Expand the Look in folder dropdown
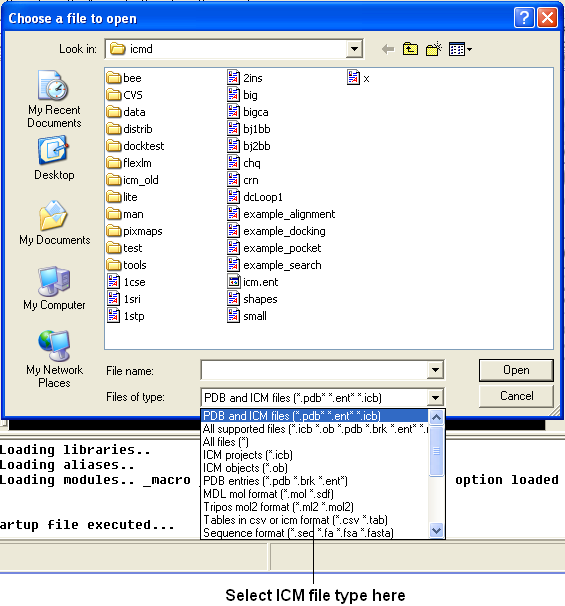 354,49
